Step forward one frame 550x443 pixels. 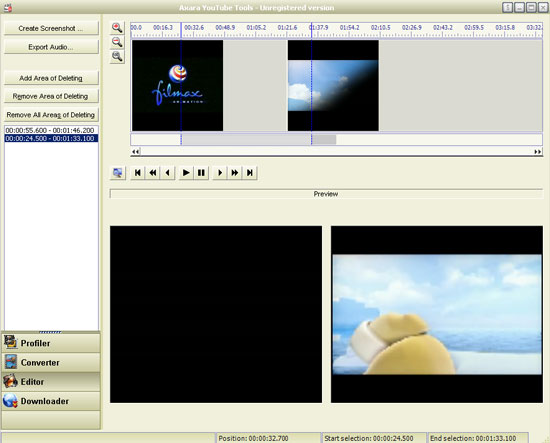pos(220,173)
